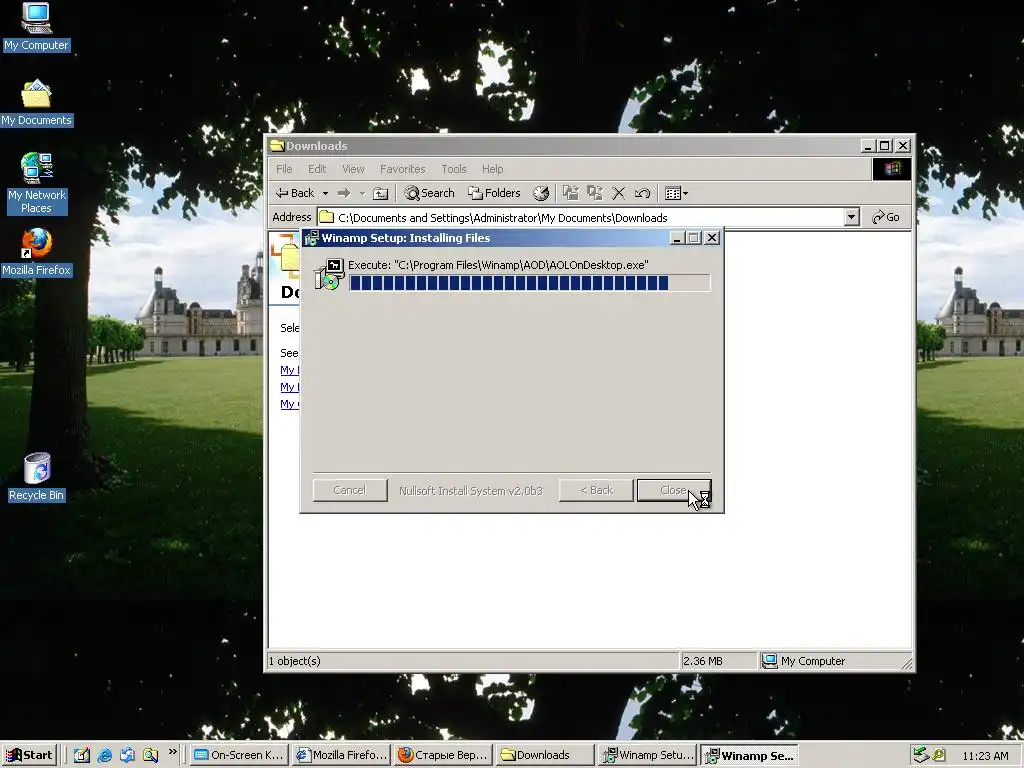This screenshot has width=1024, height=768.
Task: Click the Delete X icon in toolbar
Action: pyautogui.click(x=618, y=193)
